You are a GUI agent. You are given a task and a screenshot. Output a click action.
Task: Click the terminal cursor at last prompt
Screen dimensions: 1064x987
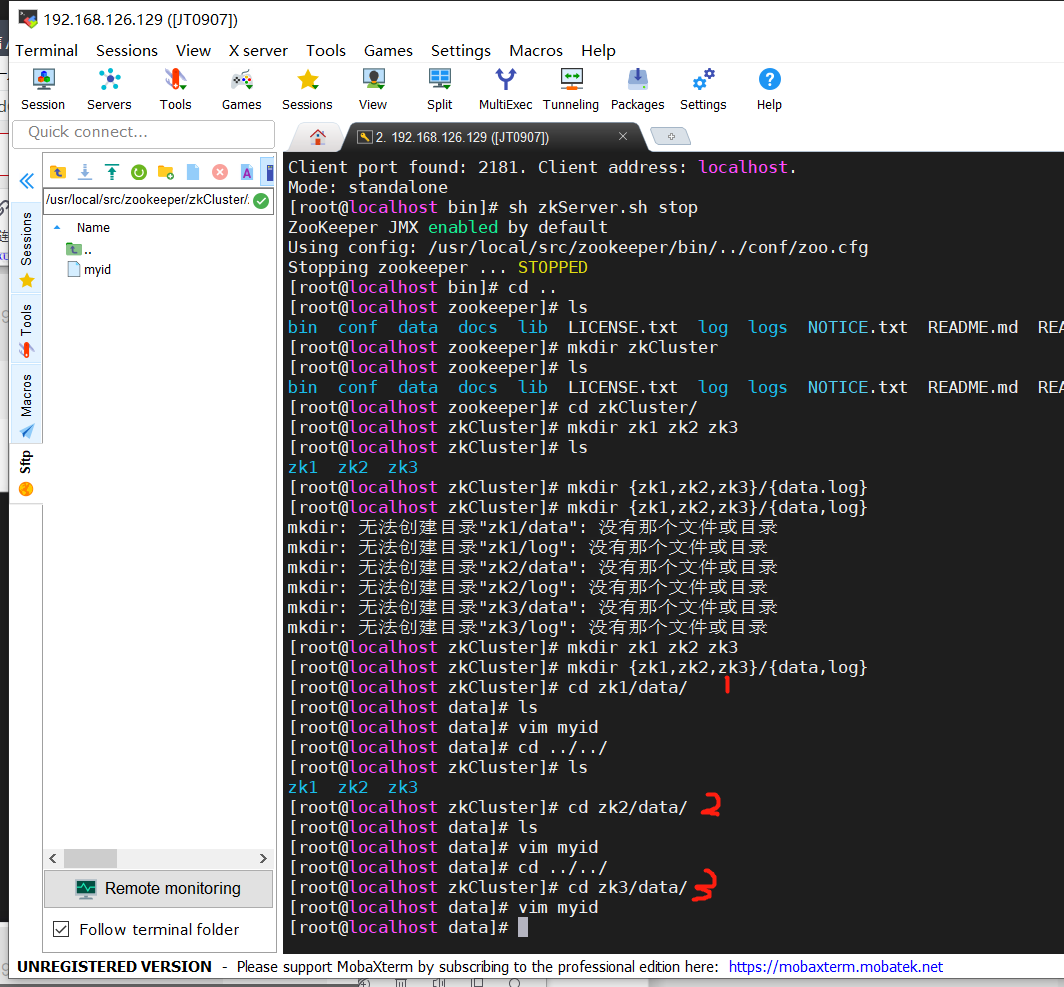pos(522,927)
